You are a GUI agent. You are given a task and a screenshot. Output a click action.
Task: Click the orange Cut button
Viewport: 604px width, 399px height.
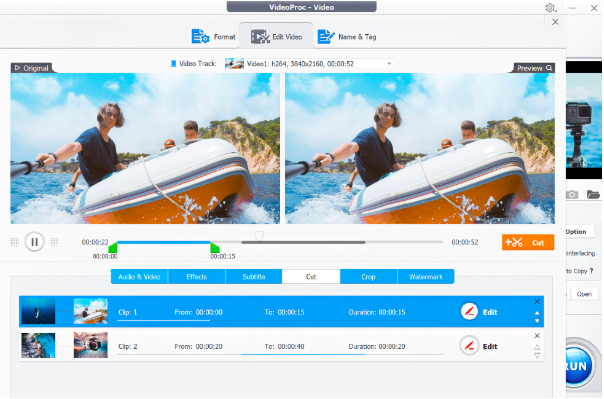click(x=528, y=242)
